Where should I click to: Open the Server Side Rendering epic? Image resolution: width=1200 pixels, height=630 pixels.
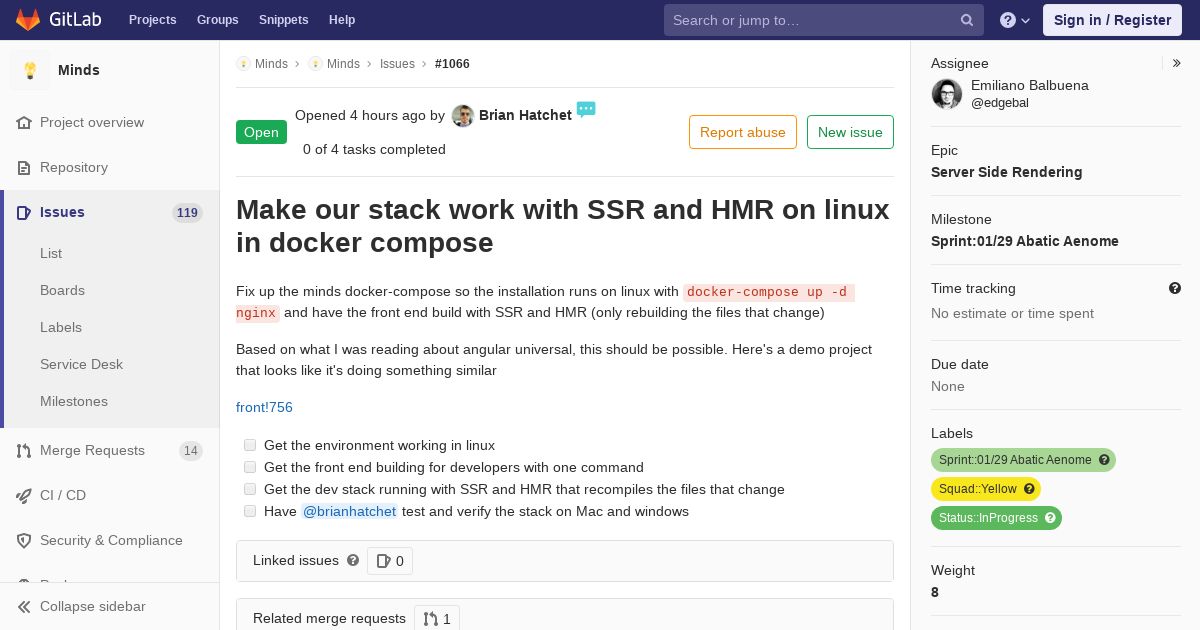click(x=1006, y=172)
